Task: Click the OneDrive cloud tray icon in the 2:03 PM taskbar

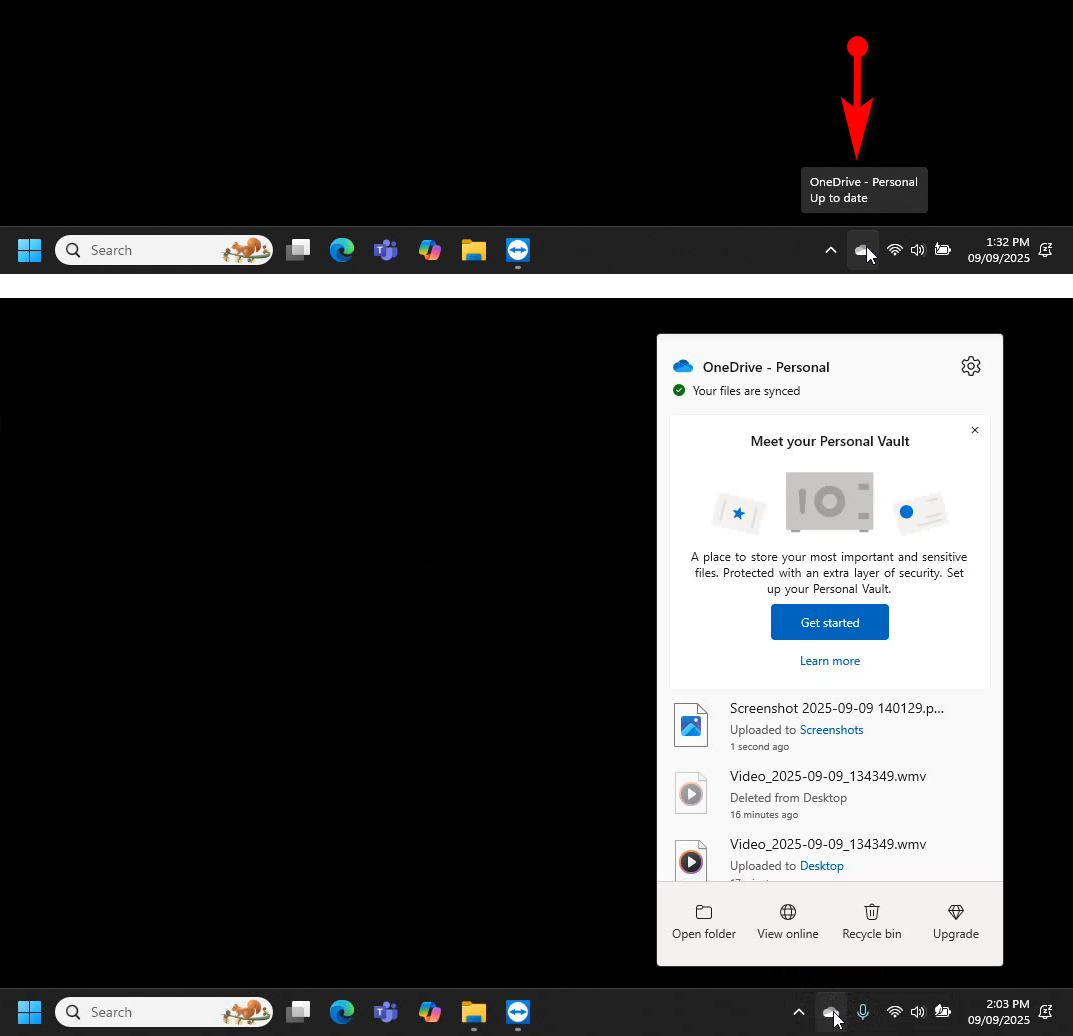Action: [x=831, y=1011]
